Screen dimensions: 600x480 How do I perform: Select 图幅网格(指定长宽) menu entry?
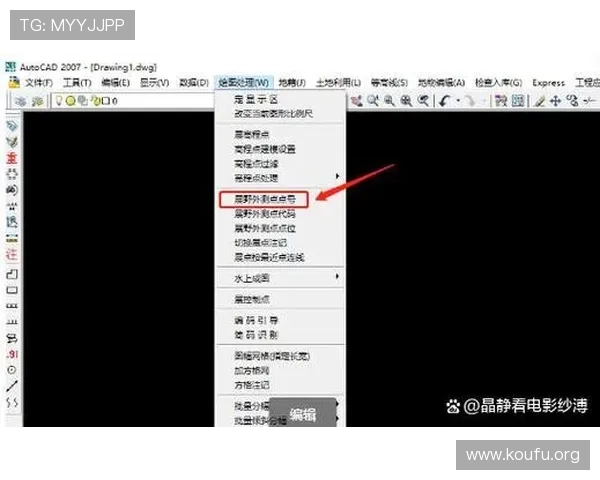point(281,356)
